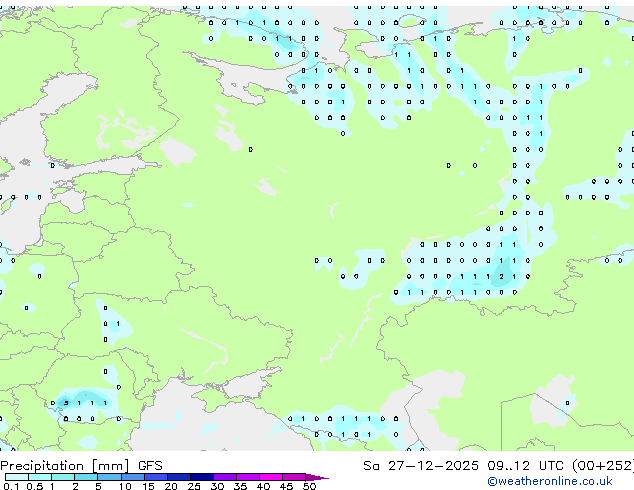Image resolution: width=634 pixels, height=490 pixels.
Task: Click the legend swatch between 15 and 20
Action: (x=156, y=477)
